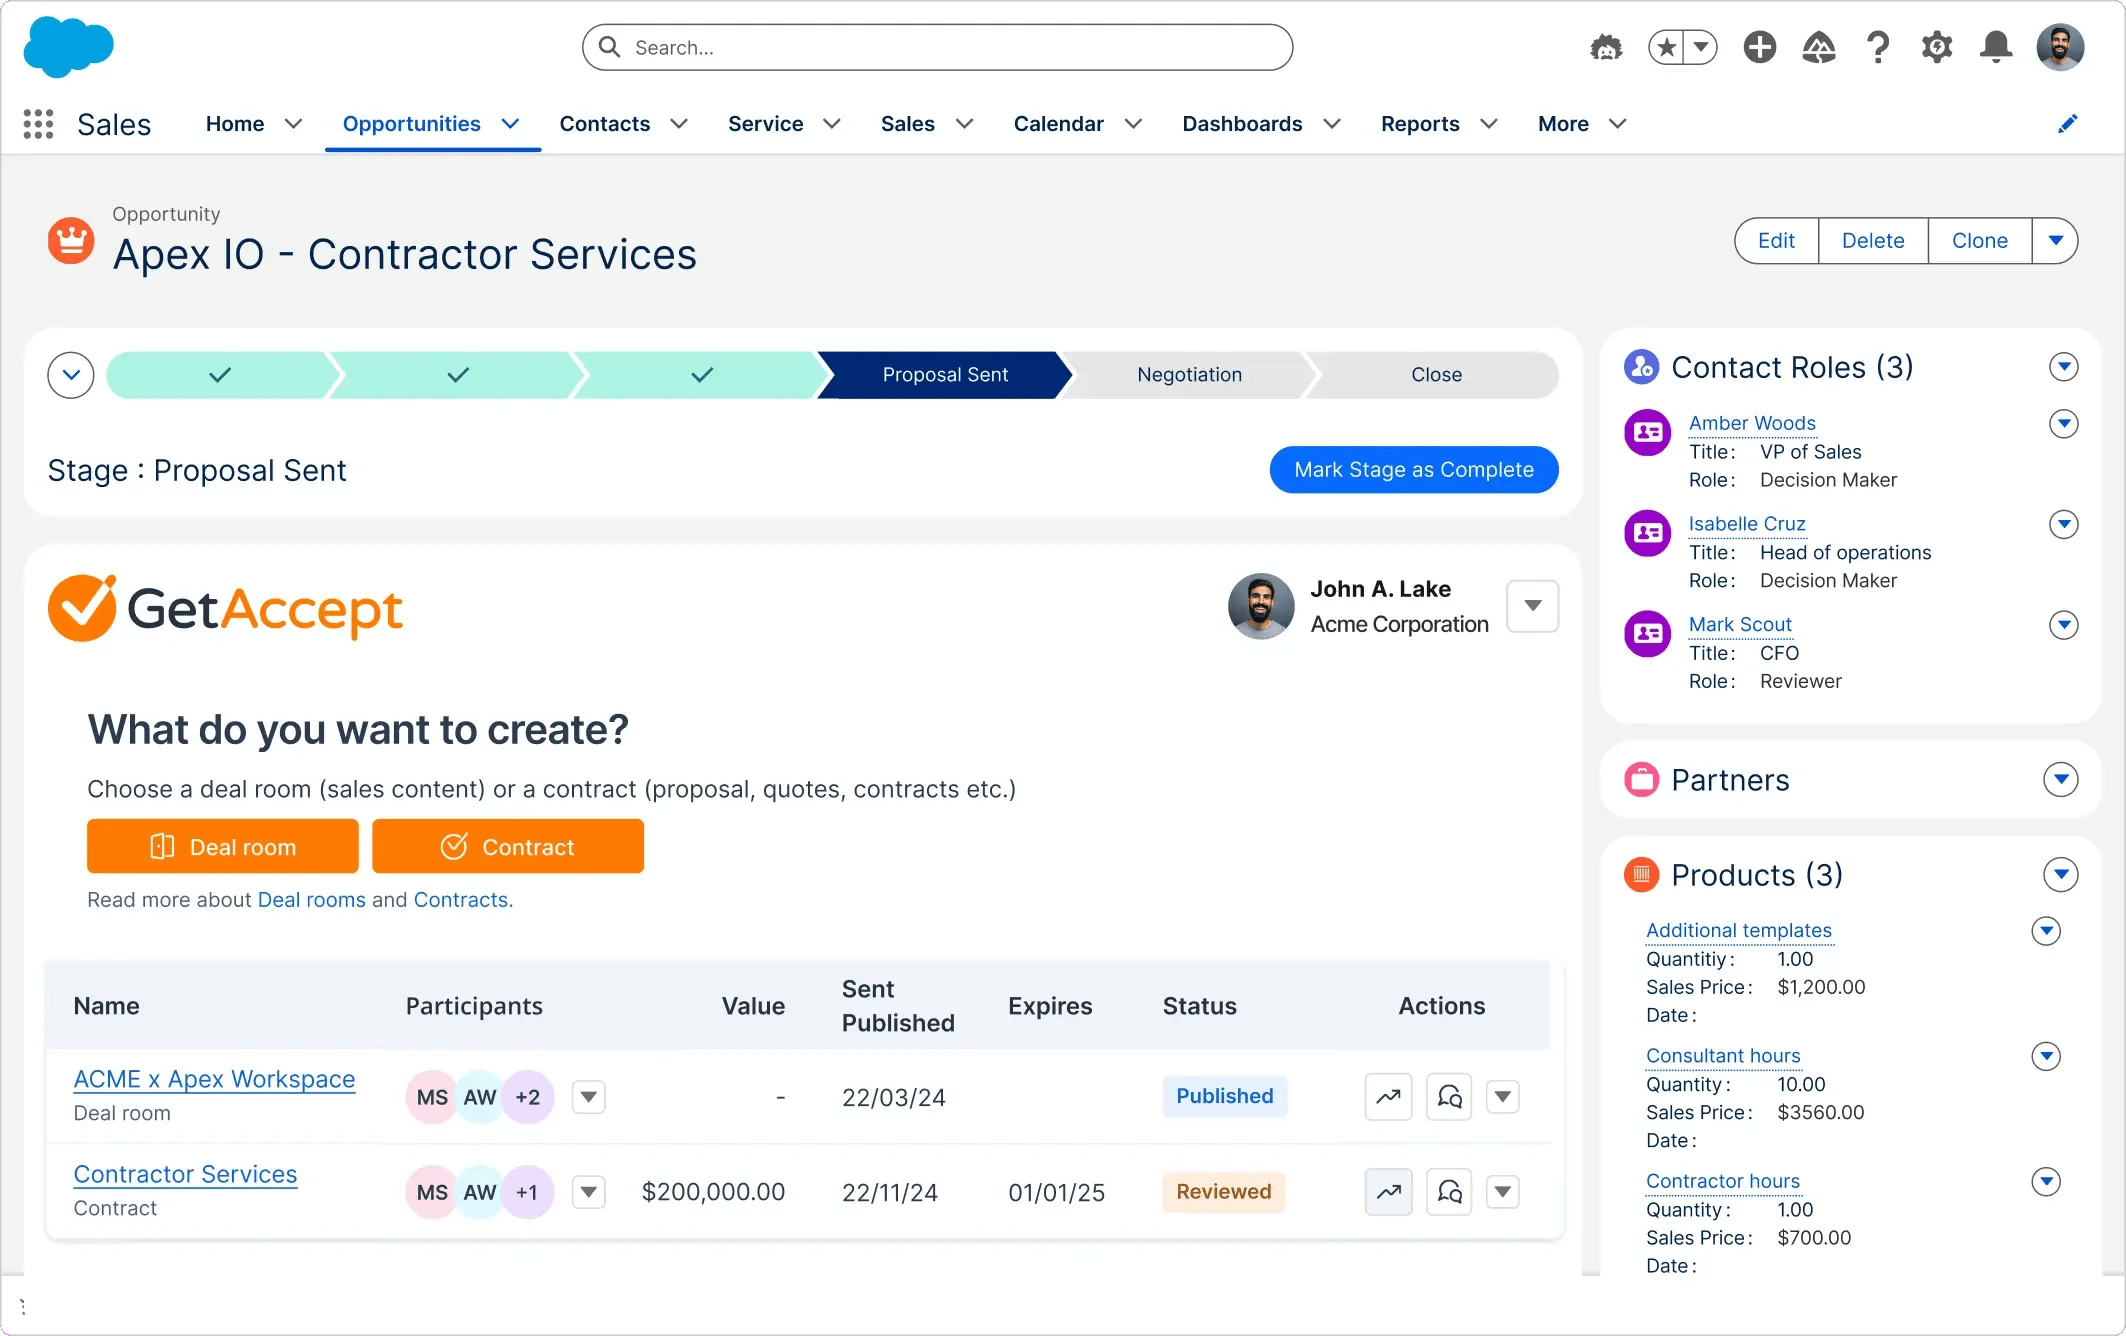Click the Clone button
Screen dimensions: 2126x1336
tap(1979, 241)
